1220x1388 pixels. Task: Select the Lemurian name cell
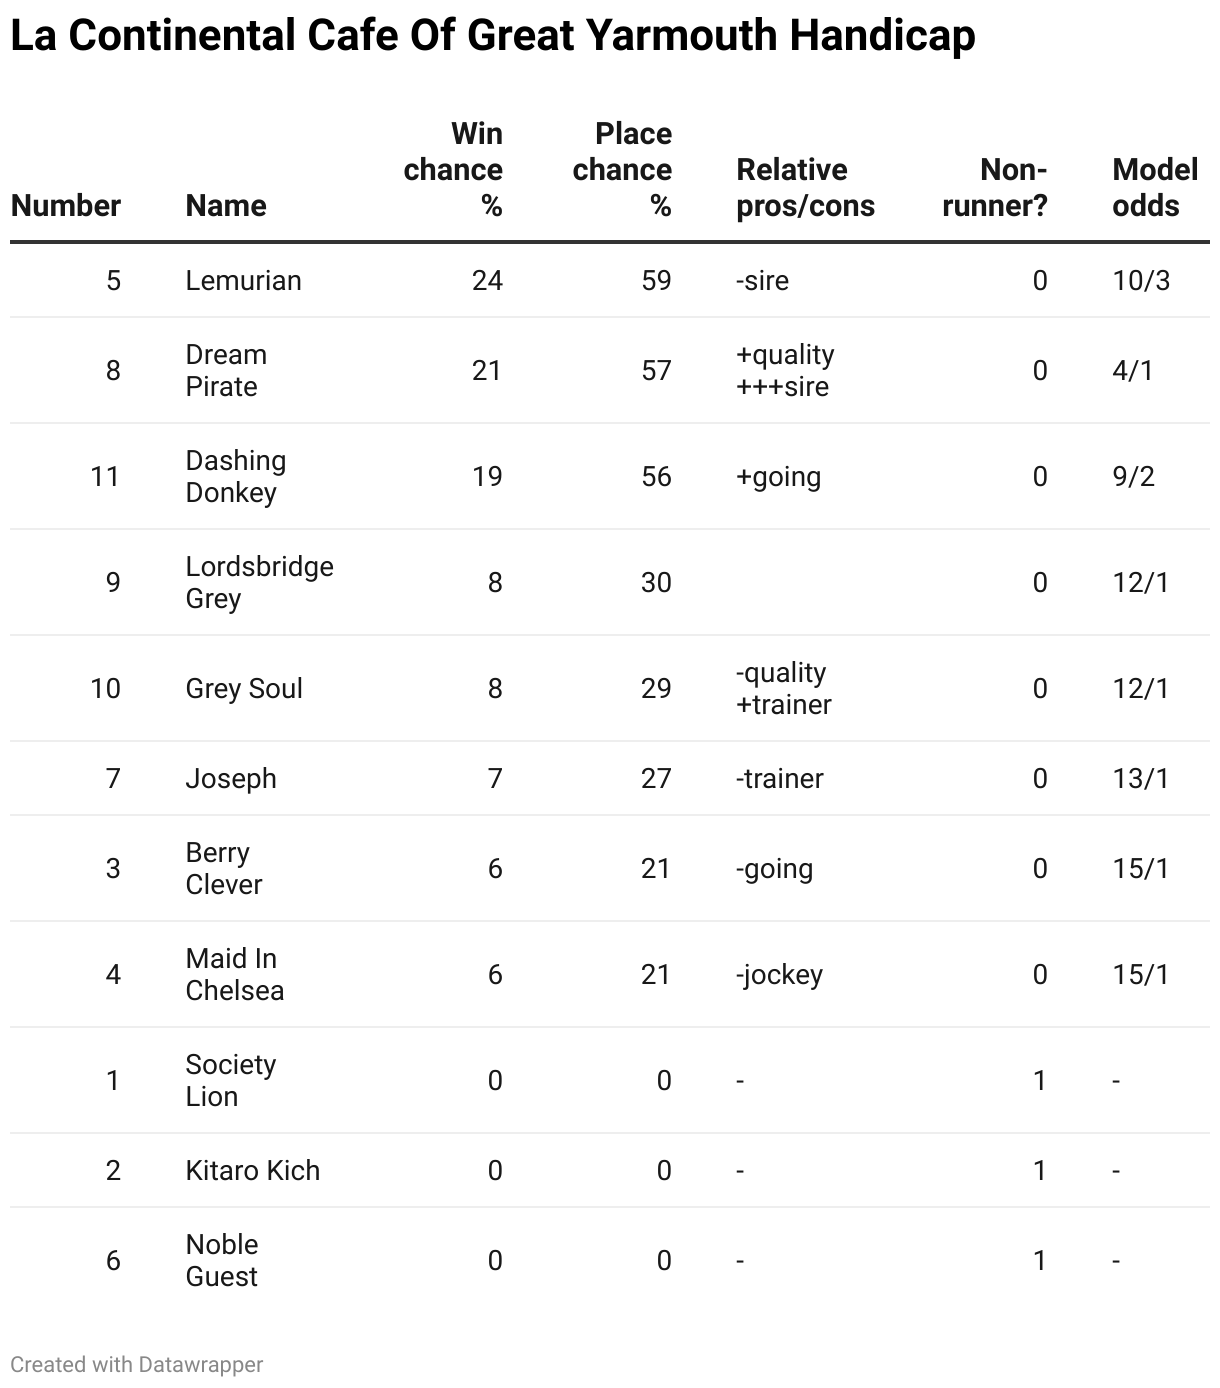click(243, 280)
